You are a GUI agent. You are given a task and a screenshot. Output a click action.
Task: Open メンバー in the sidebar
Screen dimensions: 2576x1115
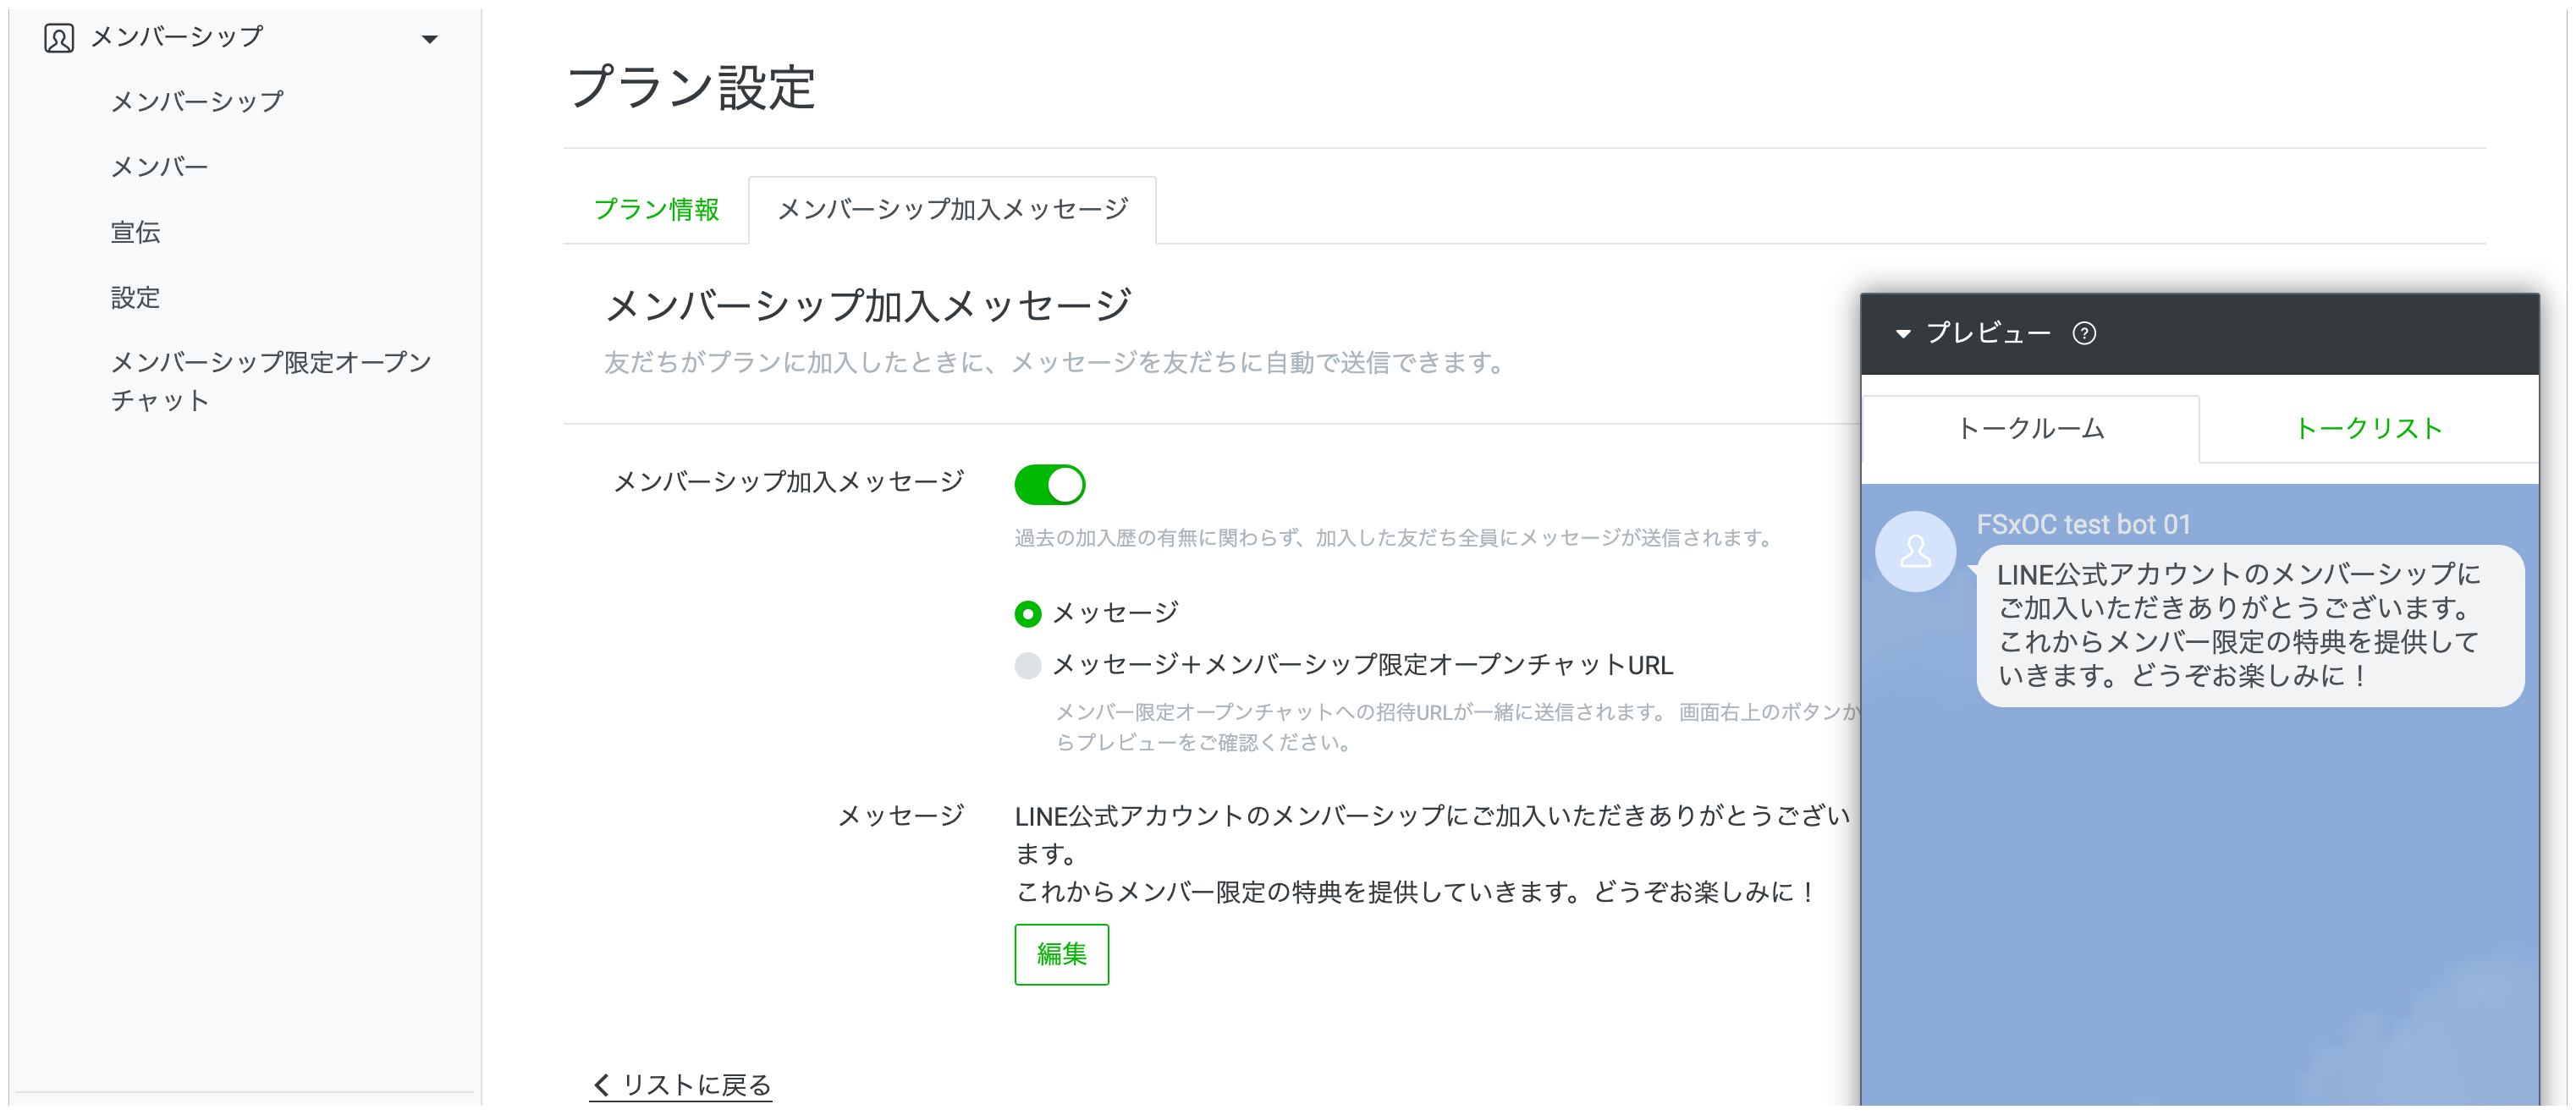159,167
